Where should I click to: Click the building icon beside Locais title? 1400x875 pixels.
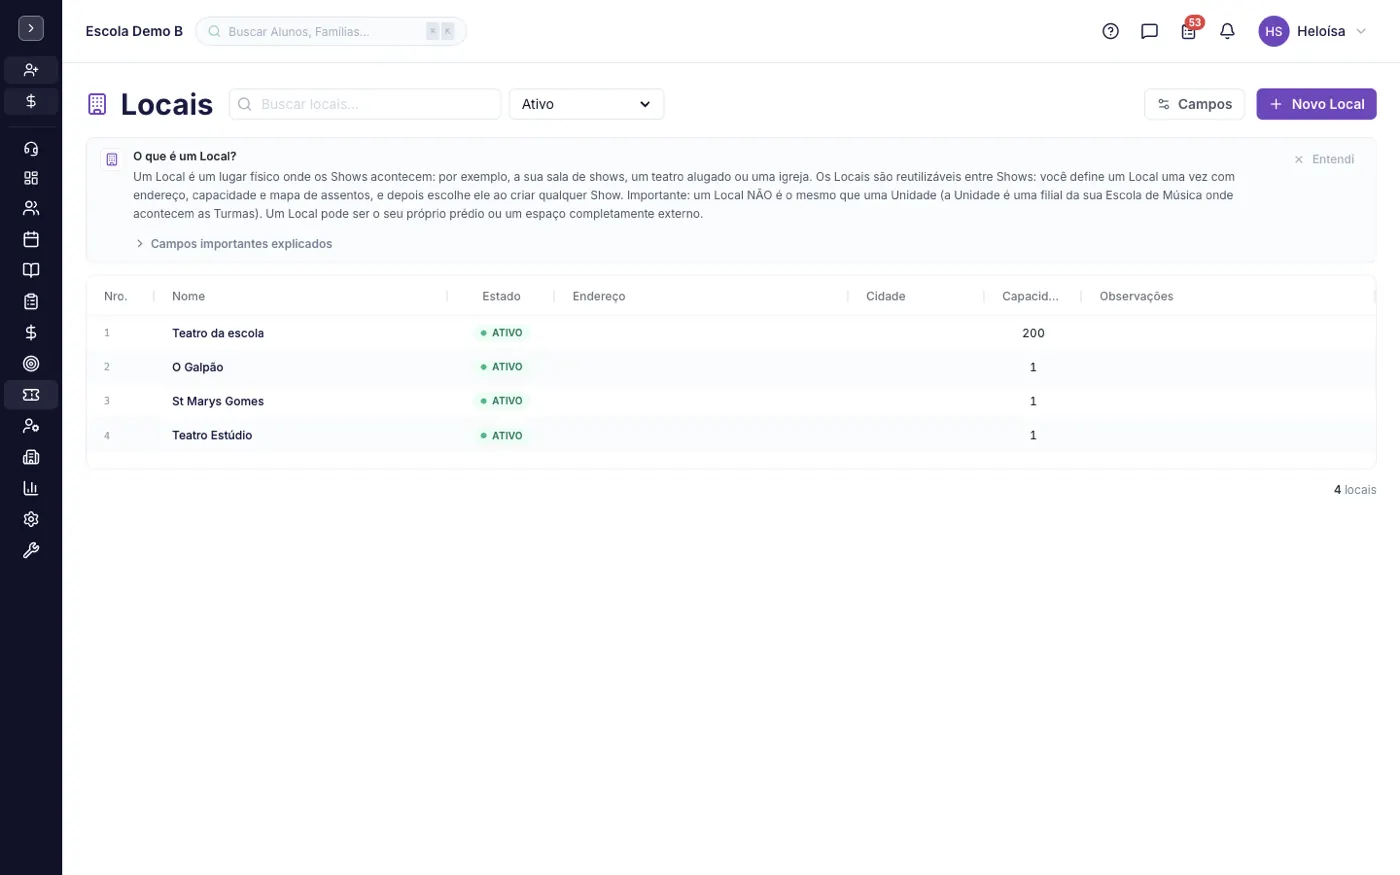point(97,104)
